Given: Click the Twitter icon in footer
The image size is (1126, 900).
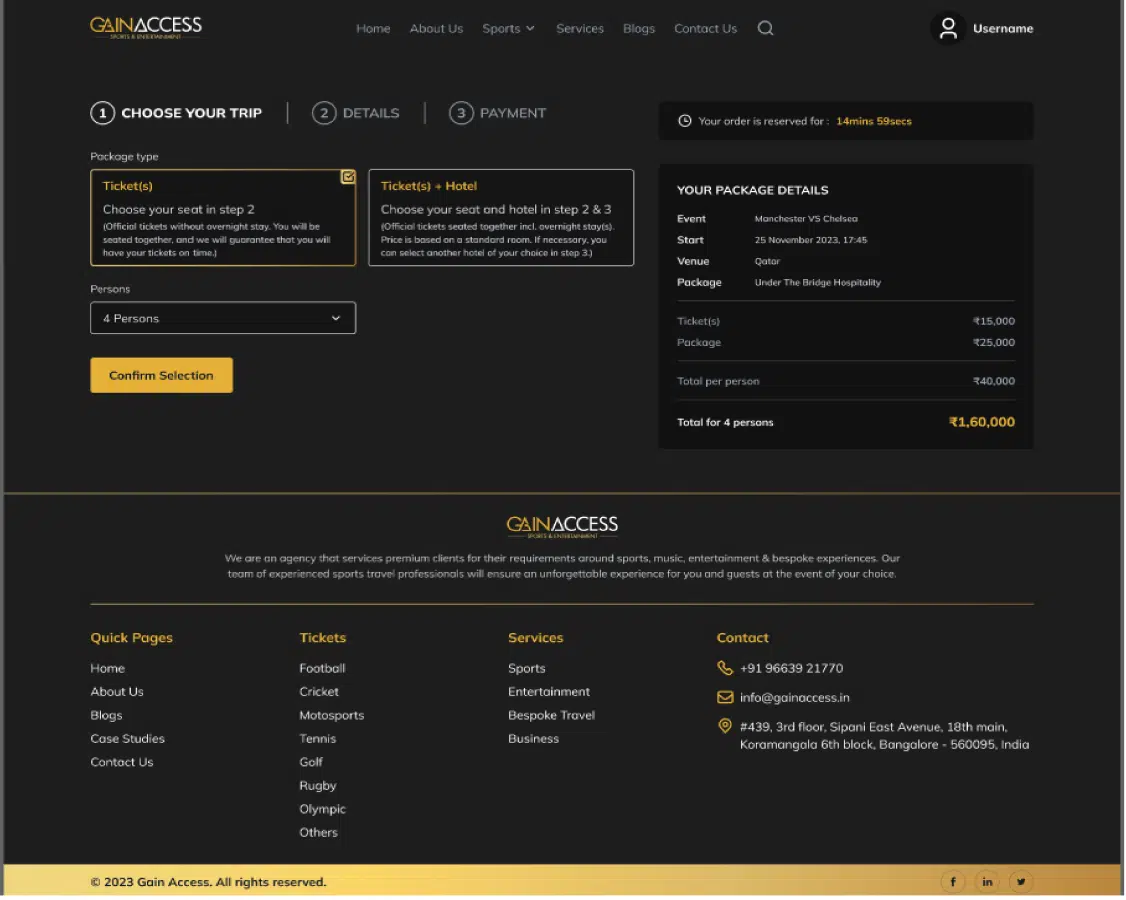Looking at the screenshot, I should point(1021,881).
